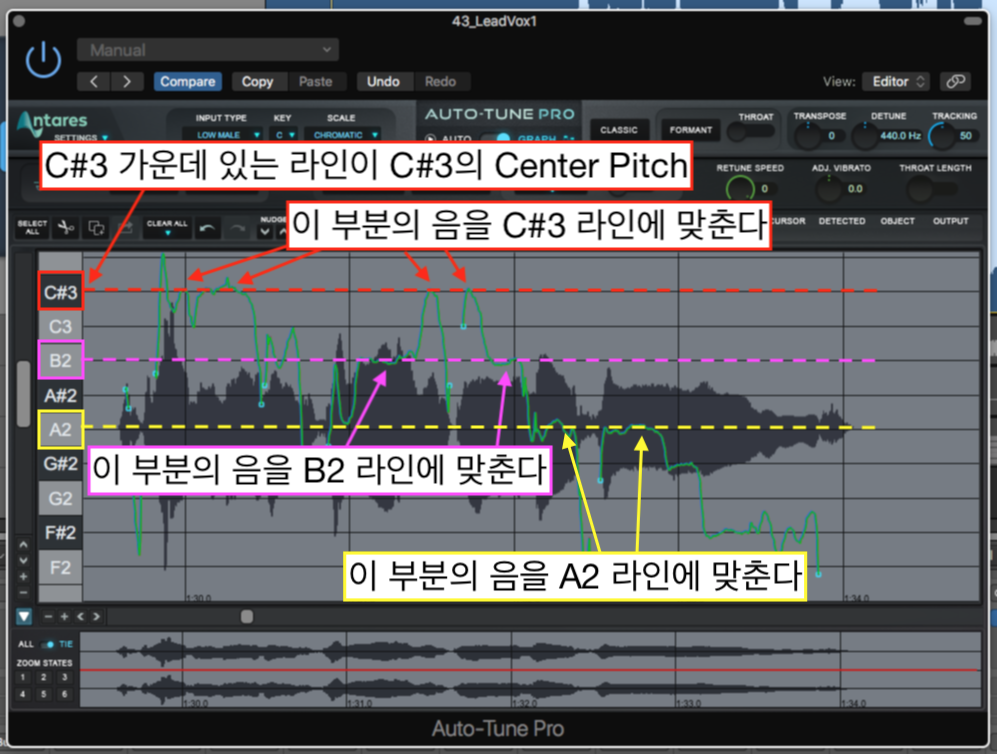Select the F#2 piano key
Screen dimensions: 997x754
(60, 533)
